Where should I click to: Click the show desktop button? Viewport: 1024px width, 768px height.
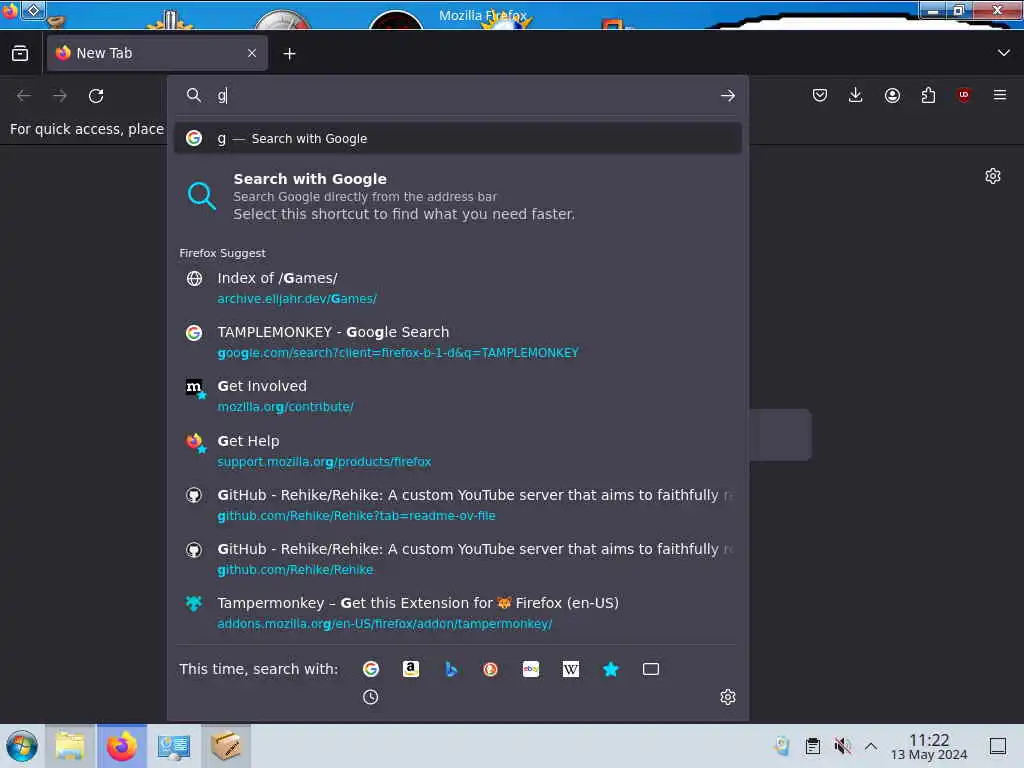998,746
